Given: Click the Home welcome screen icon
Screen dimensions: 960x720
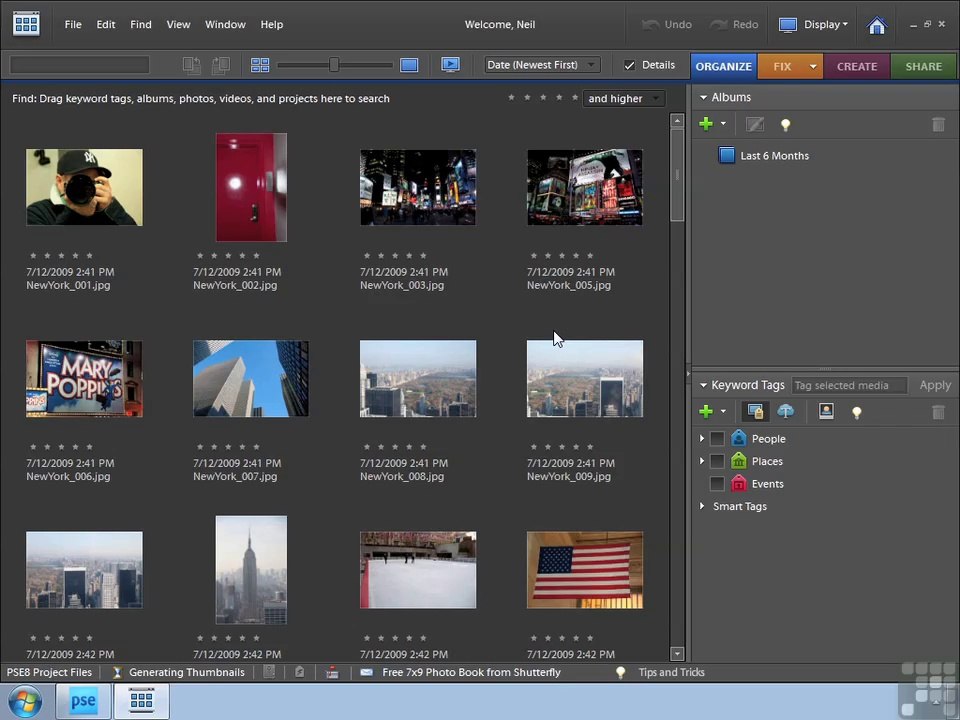Looking at the screenshot, I should [877, 25].
